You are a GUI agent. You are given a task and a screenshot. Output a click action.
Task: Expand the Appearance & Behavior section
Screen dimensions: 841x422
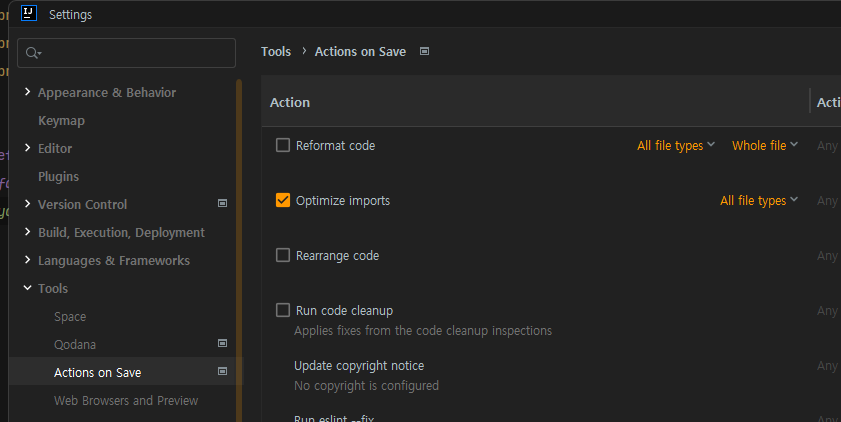27,92
